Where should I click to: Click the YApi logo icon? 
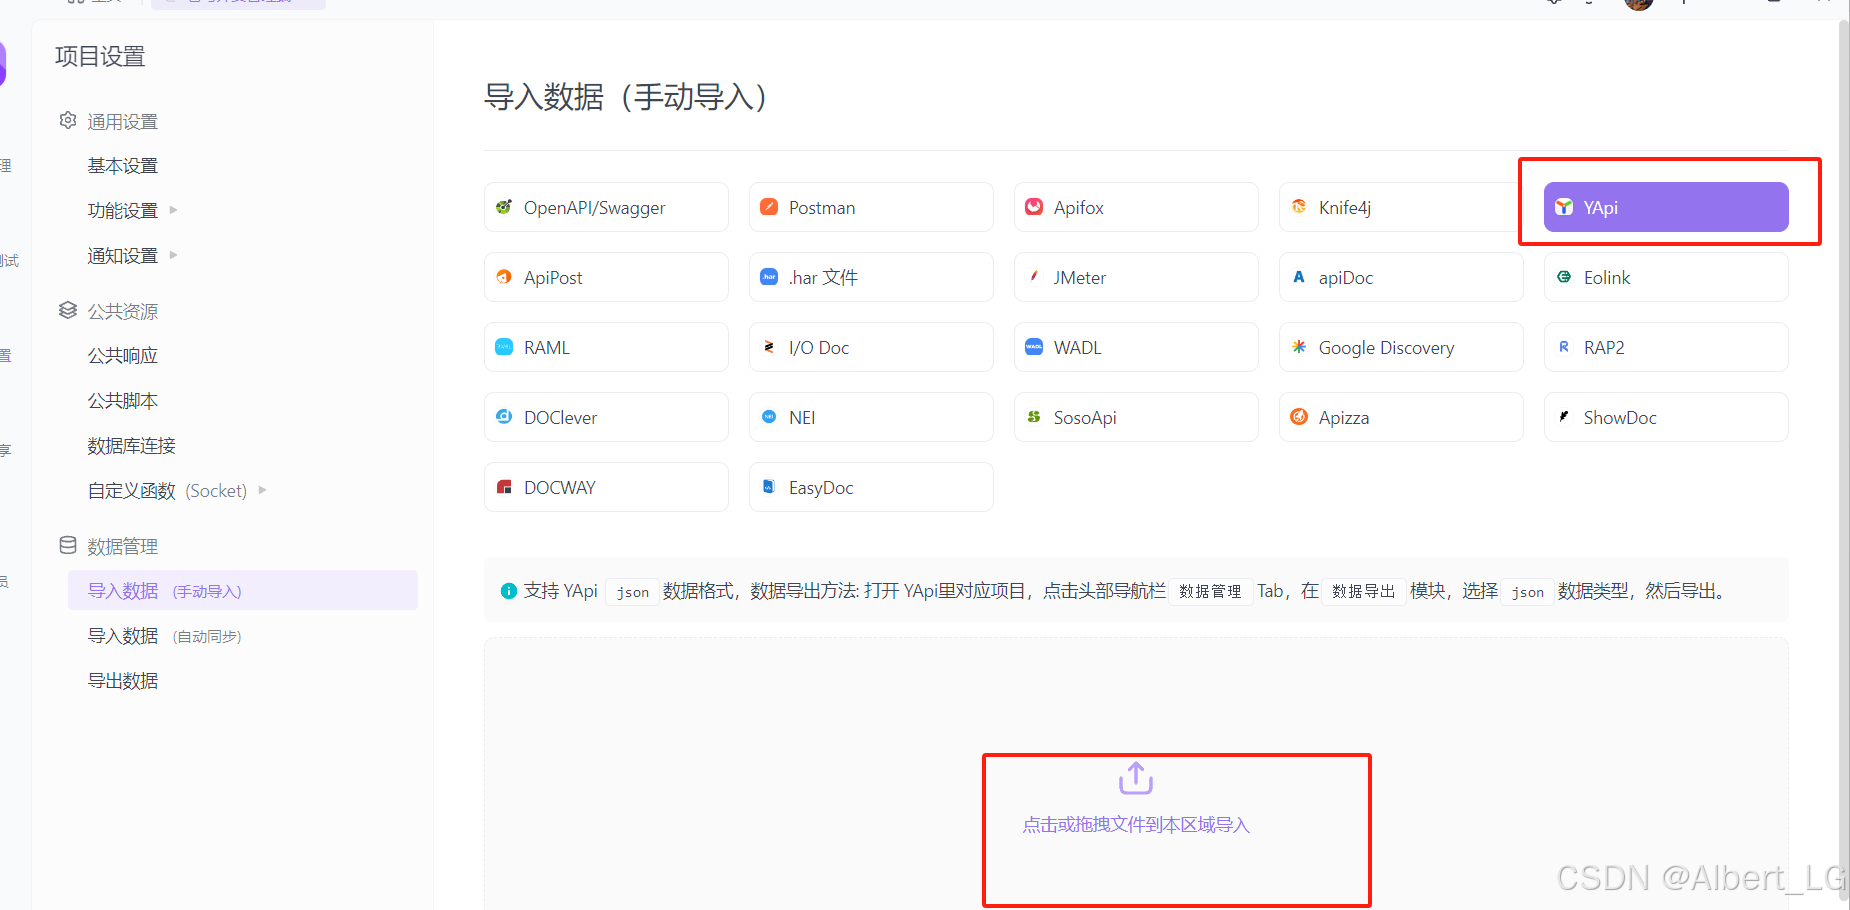pyautogui.click(x=1564, y=207)
